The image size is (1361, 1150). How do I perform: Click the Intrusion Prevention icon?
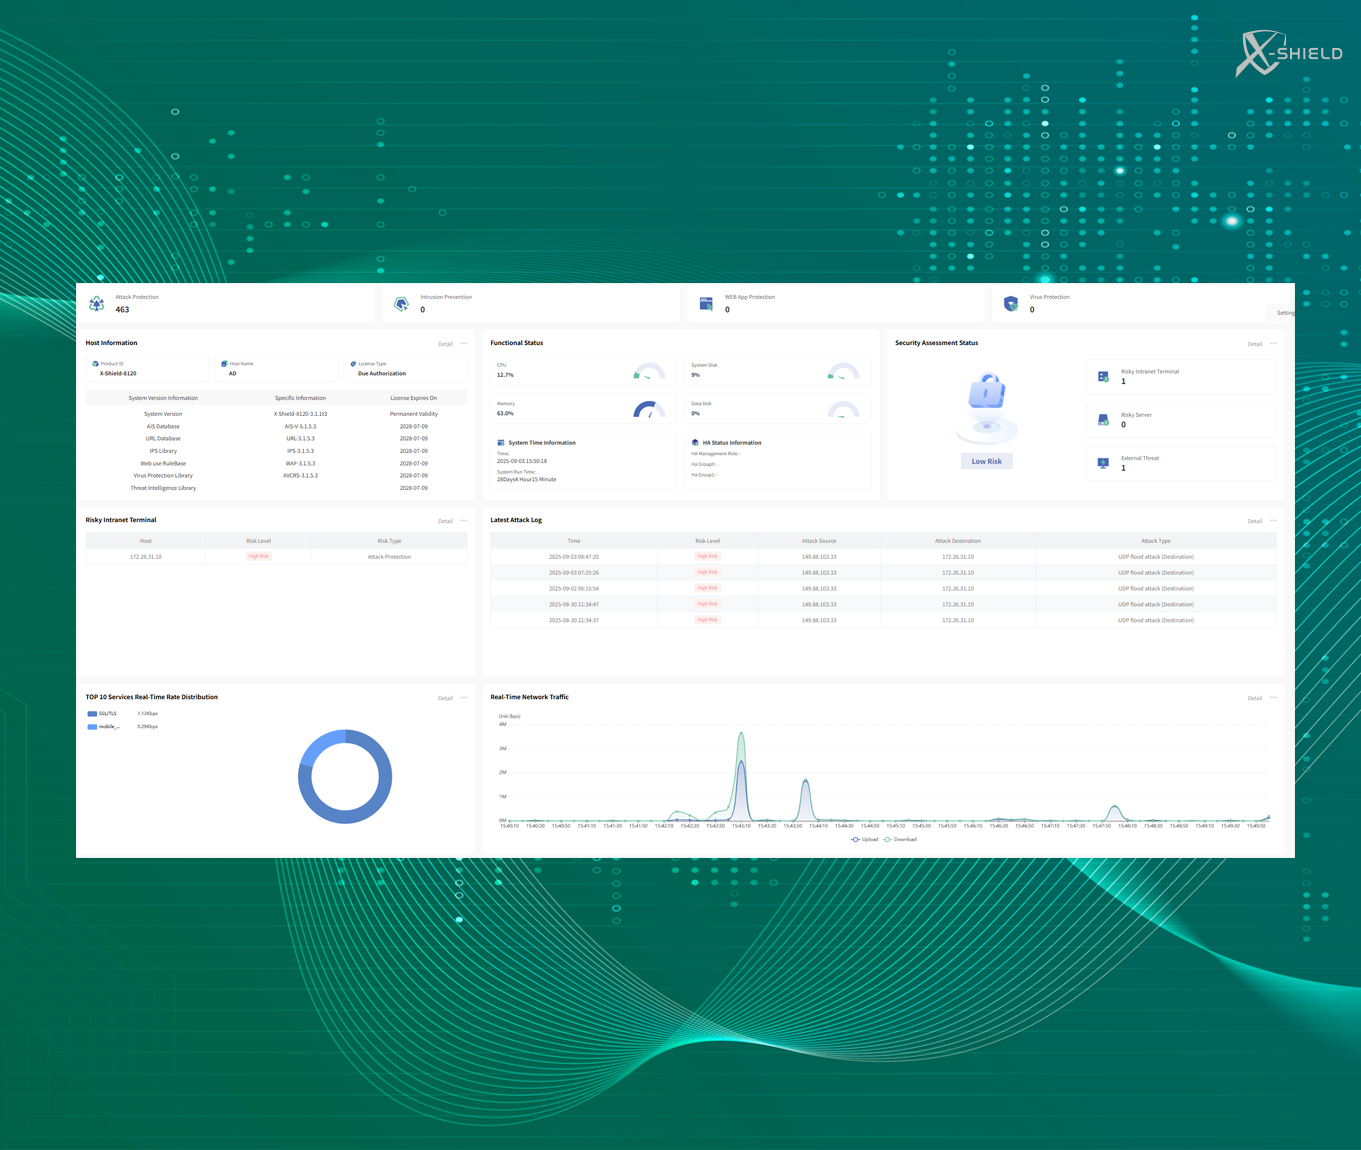pos(402,304)
